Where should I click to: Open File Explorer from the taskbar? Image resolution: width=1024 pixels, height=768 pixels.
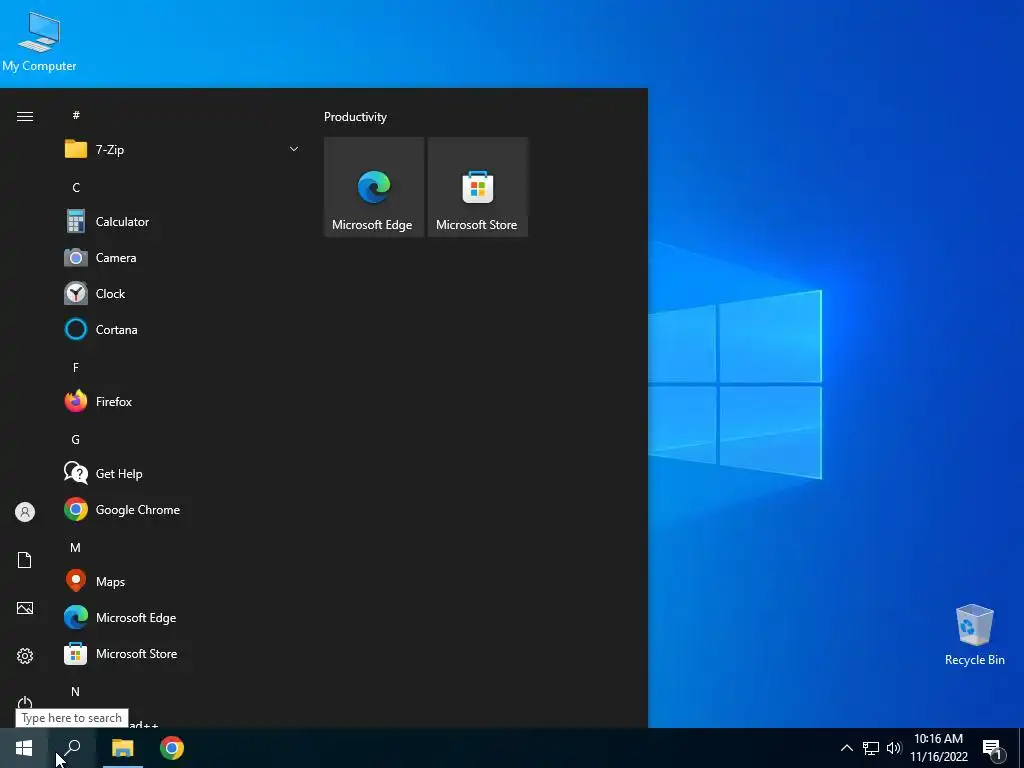click(x=122, y=748)
